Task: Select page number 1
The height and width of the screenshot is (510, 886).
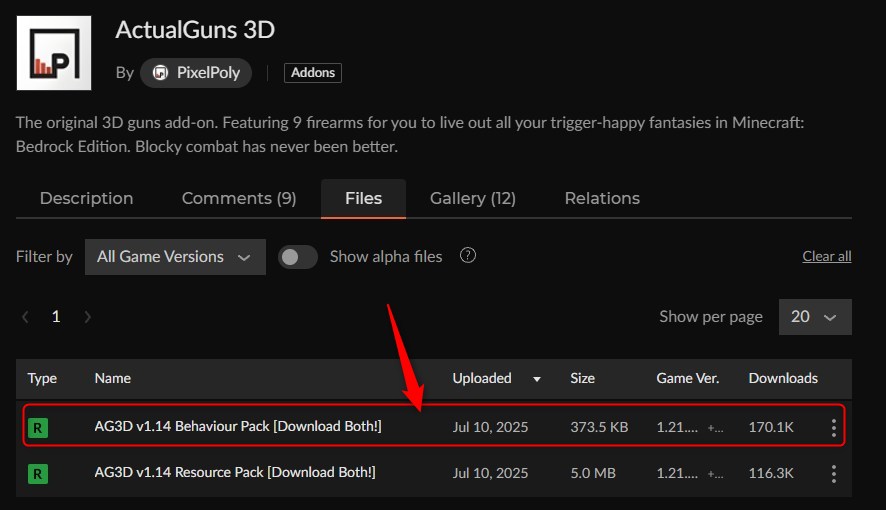Action: point(56,316)
